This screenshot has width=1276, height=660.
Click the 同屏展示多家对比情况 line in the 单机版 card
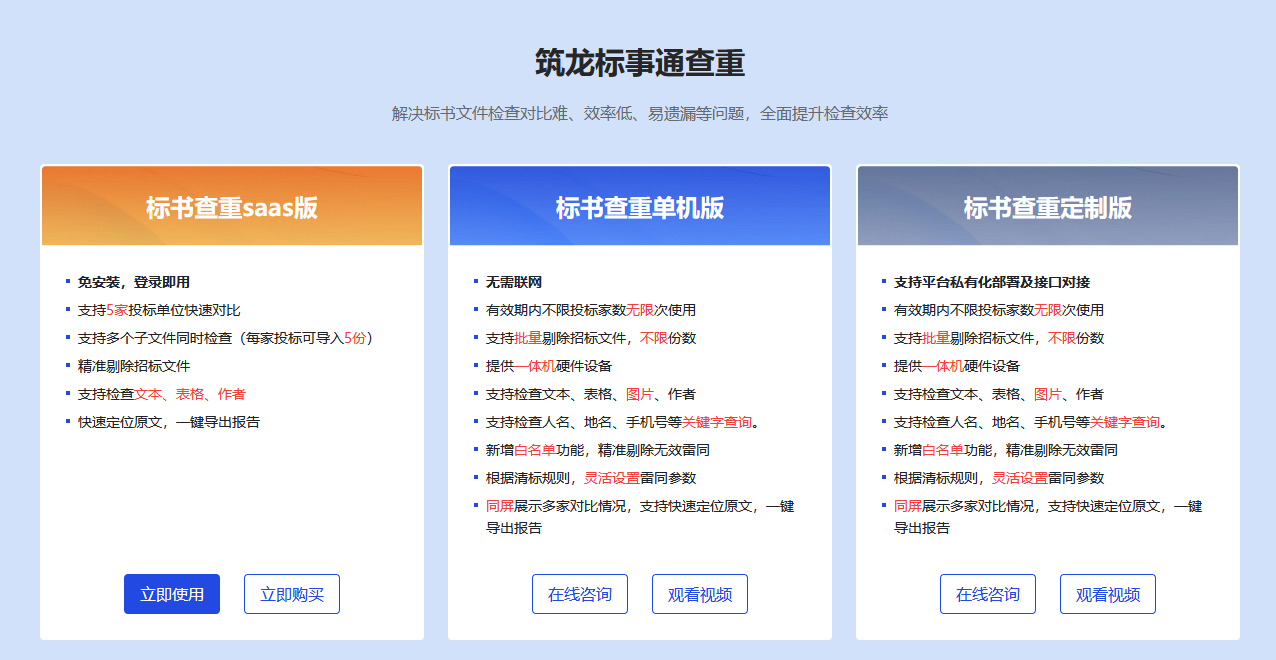tap(640, 517)
